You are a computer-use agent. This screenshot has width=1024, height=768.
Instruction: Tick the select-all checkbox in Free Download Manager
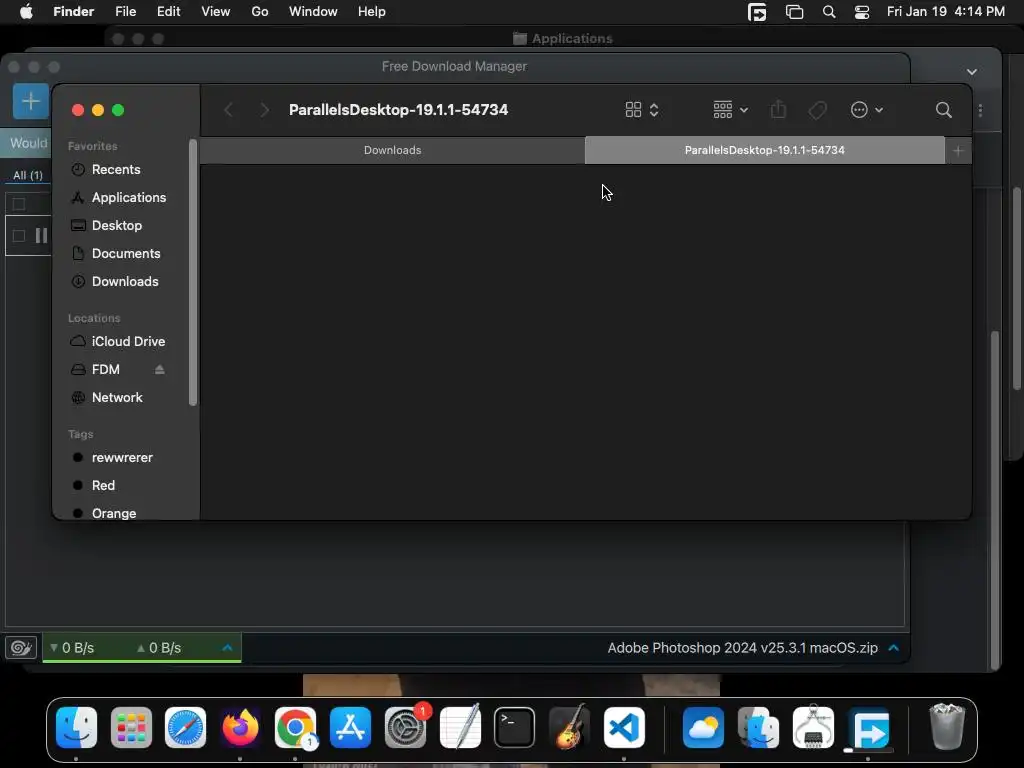pos(19,204)
